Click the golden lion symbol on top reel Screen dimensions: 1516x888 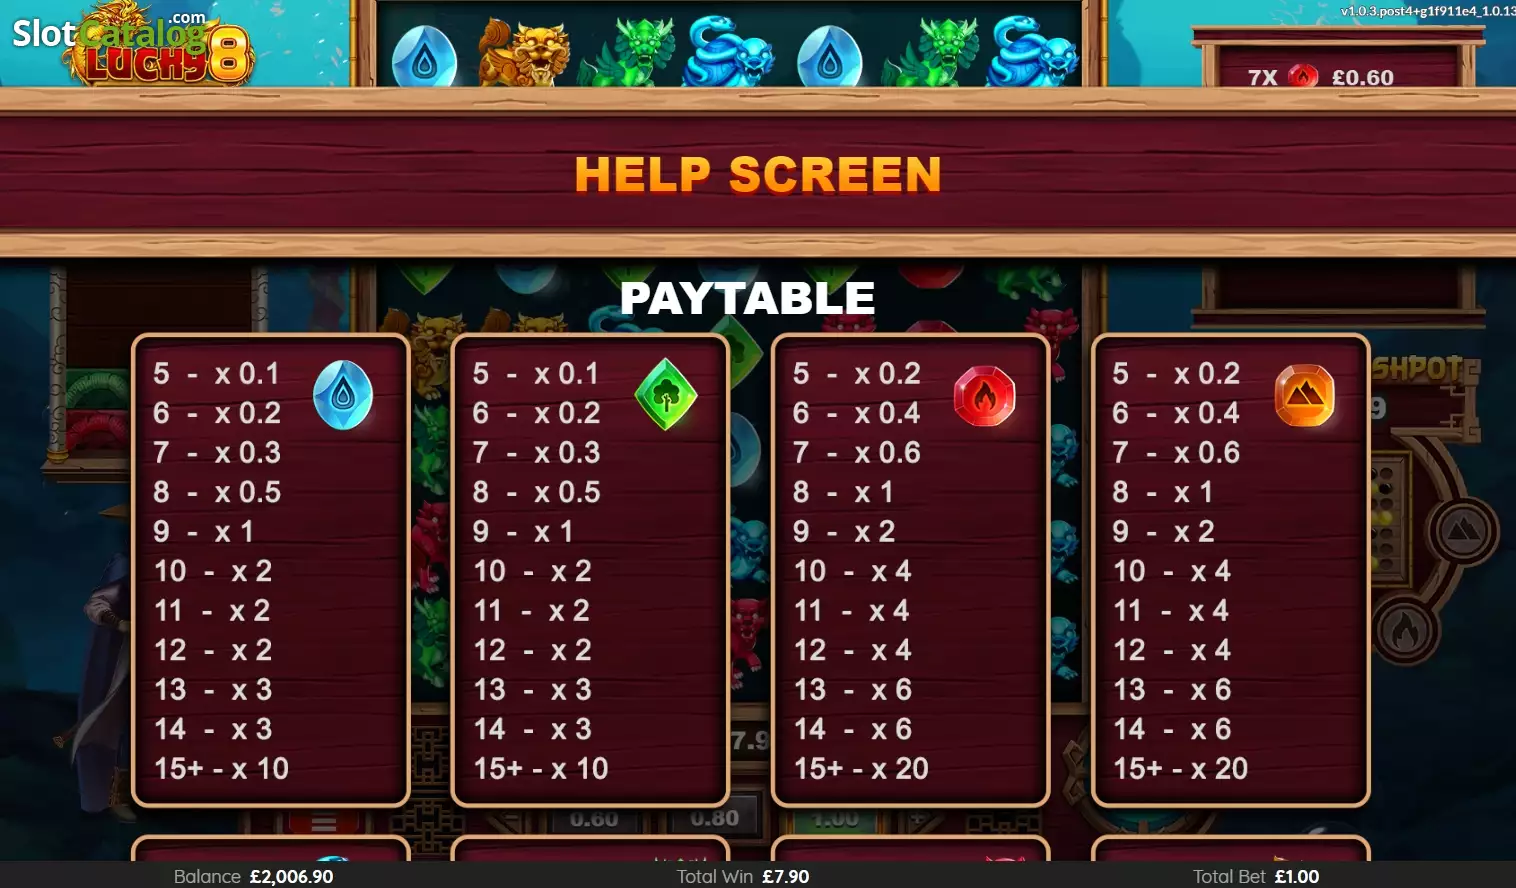pos(524,54)
